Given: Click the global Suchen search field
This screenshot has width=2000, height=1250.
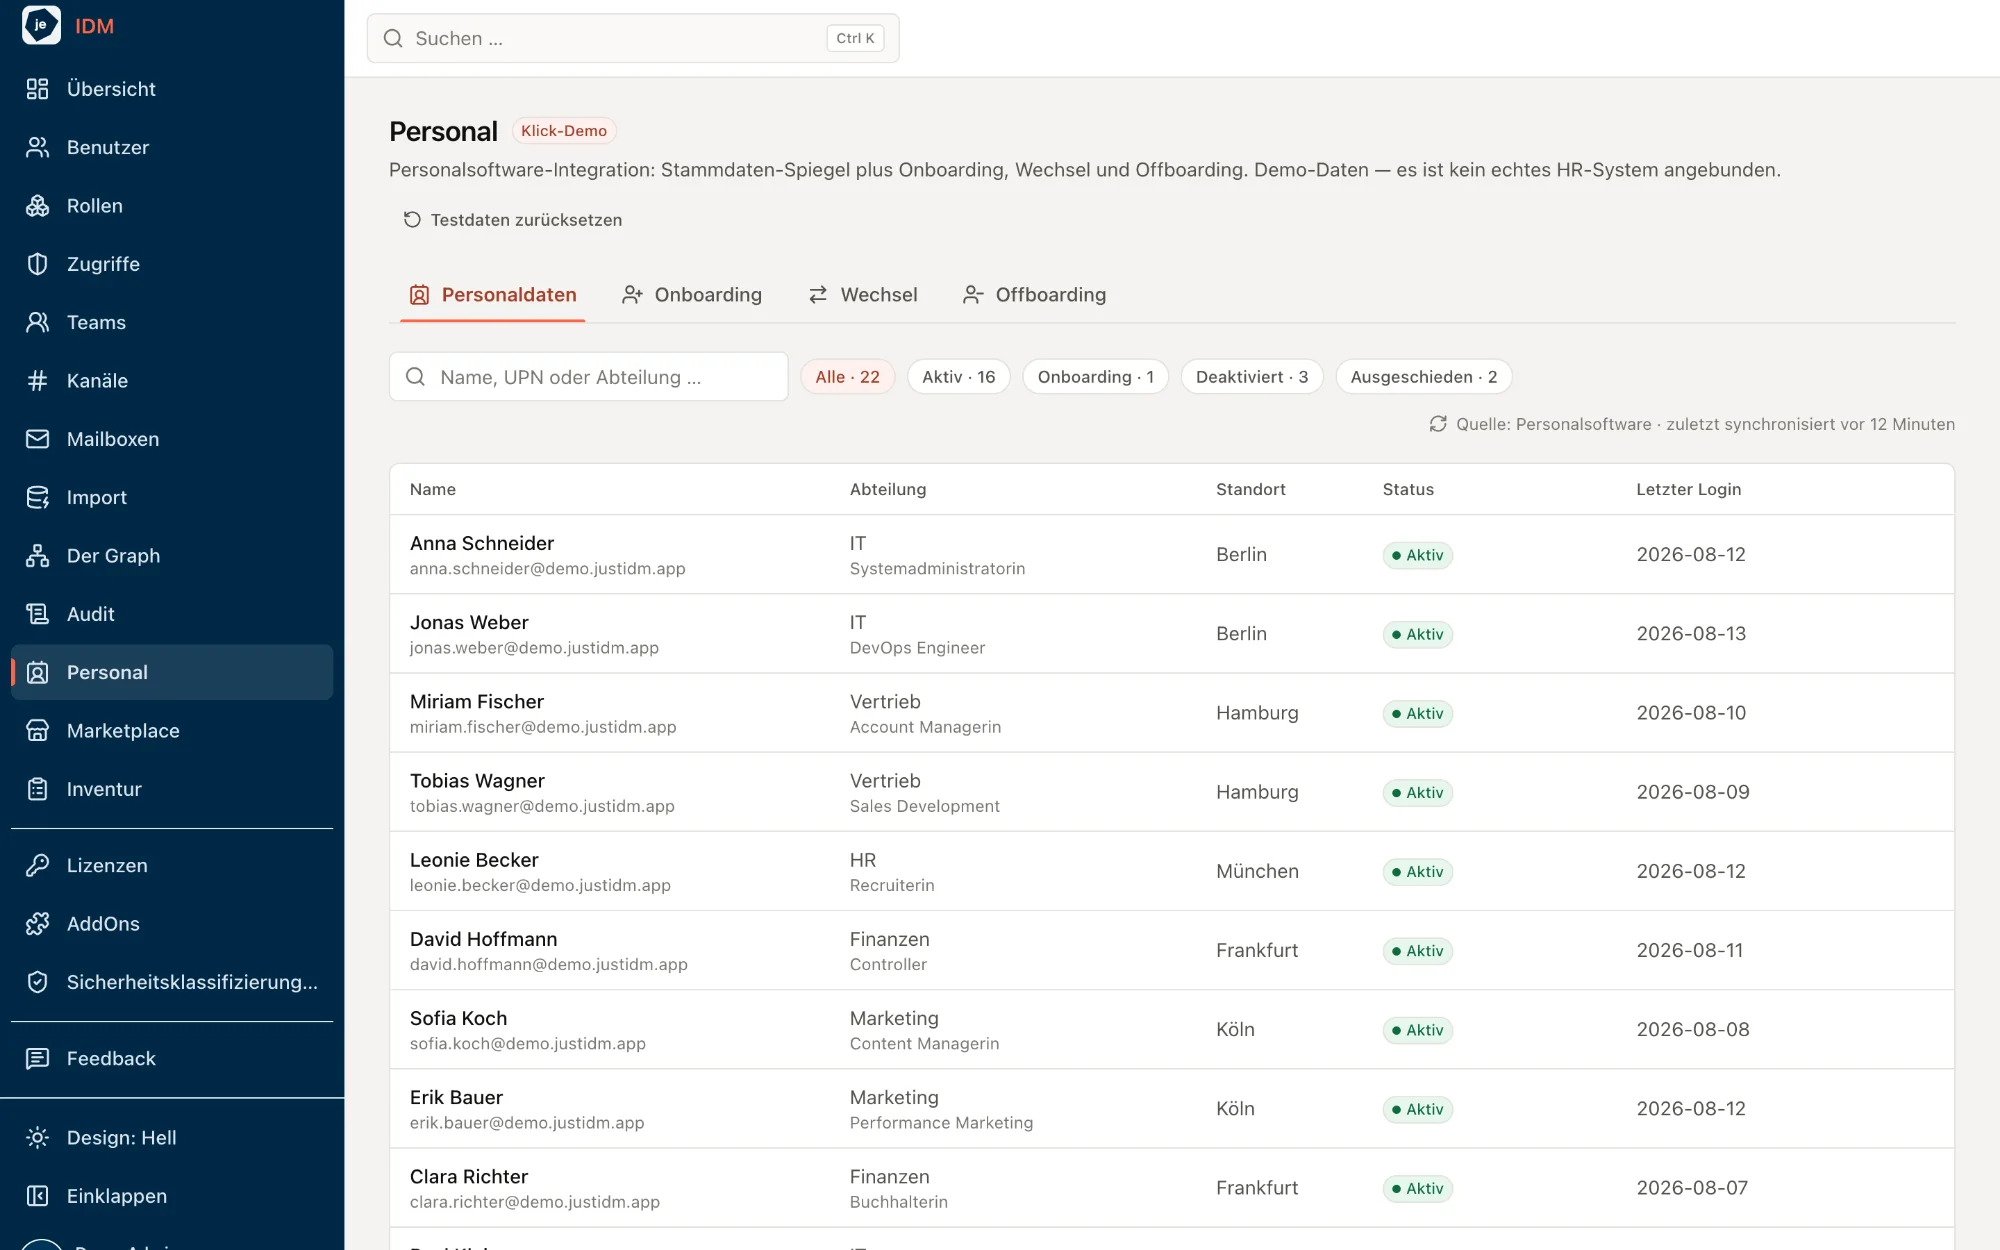Looking at the screenshot, I should click(x=633, y=38).
